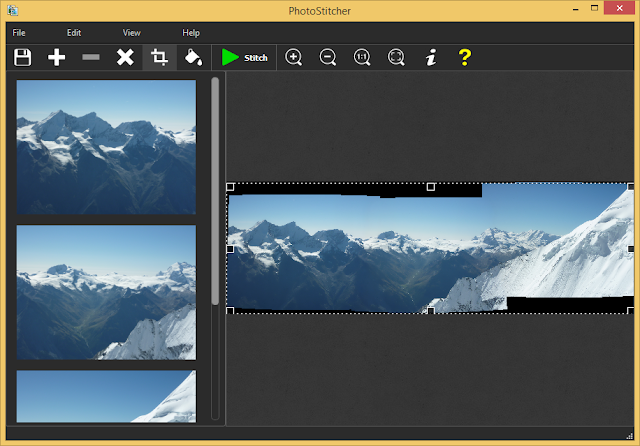Select the third snowy slope thumbnail
The width and height of the screenshot is (640, 446).
coord(106,396)
